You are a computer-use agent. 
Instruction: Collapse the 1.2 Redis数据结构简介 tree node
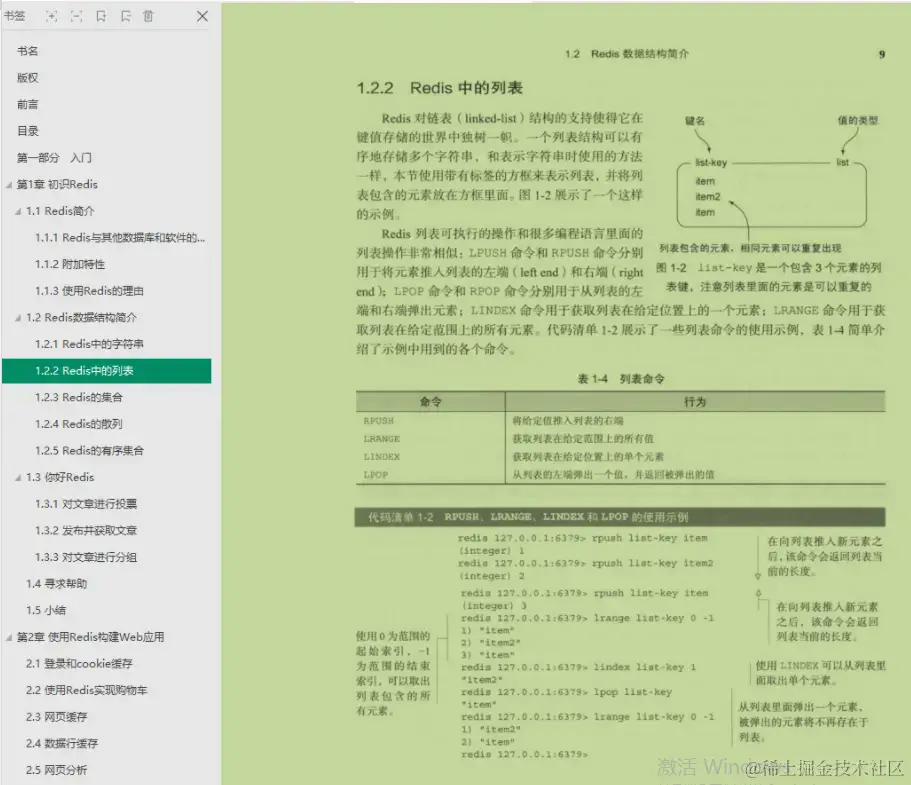(x=18, y=318)
